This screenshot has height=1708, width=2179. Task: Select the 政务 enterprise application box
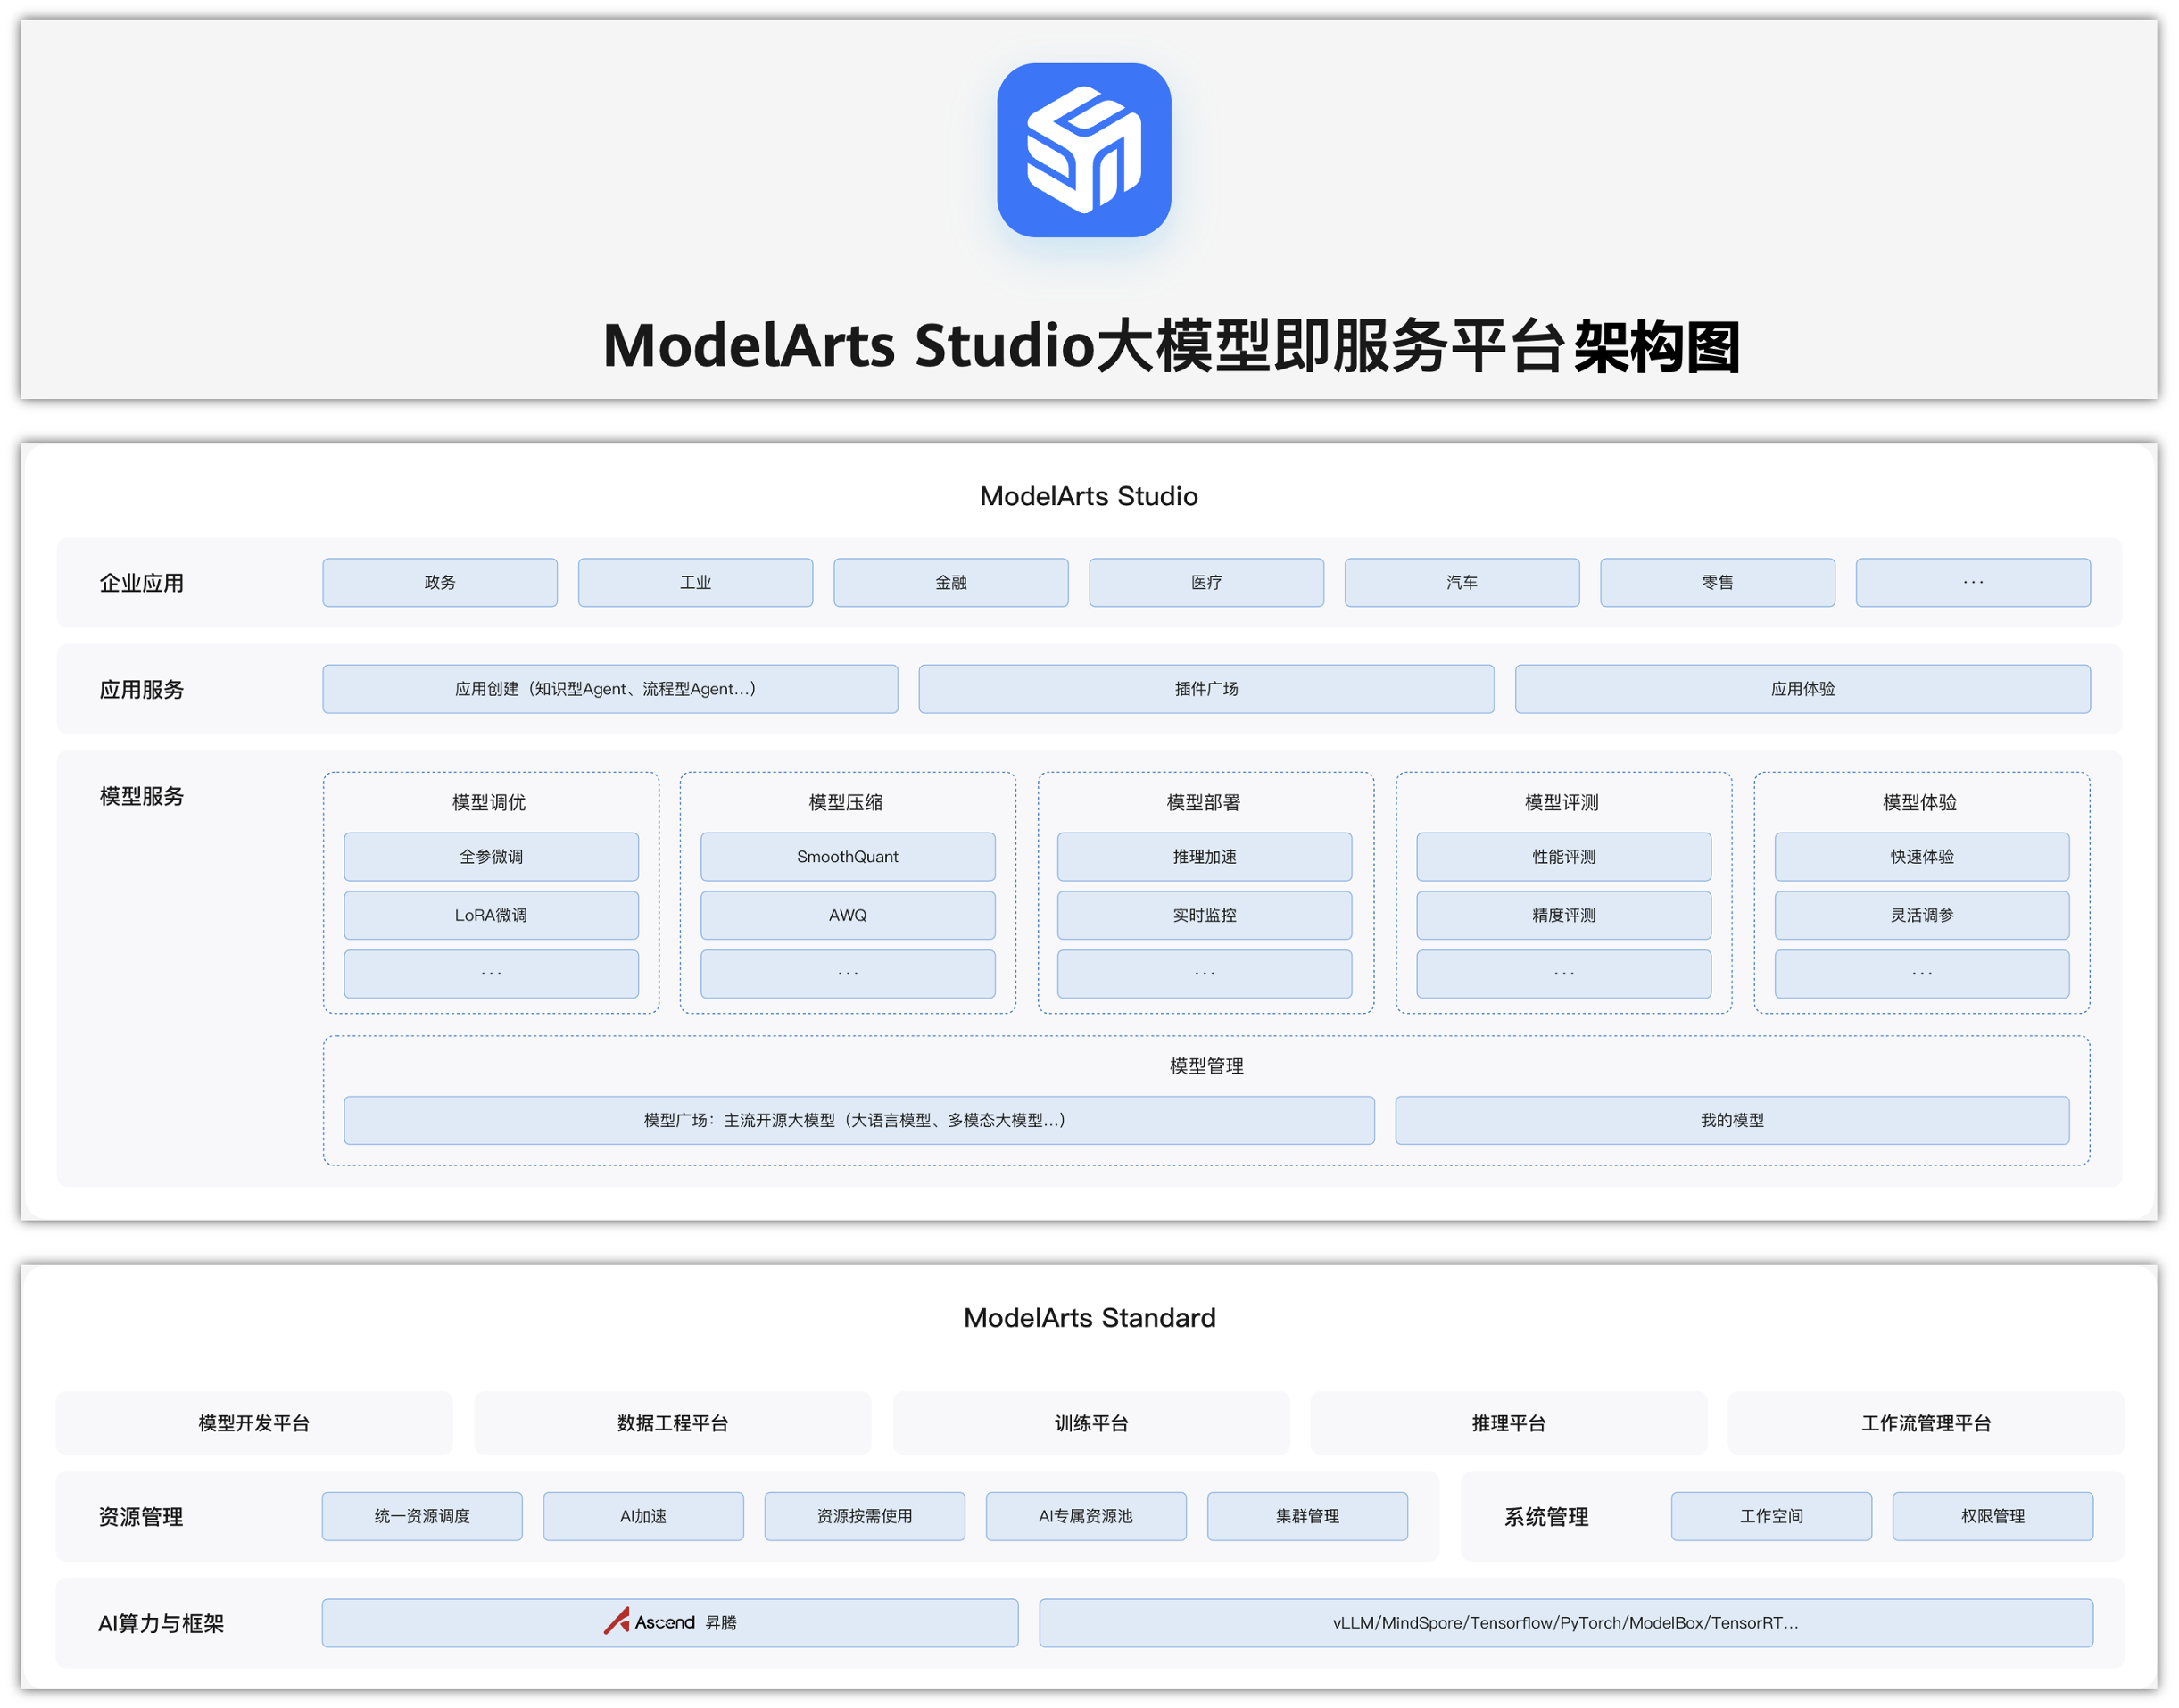tap(439, 582)
